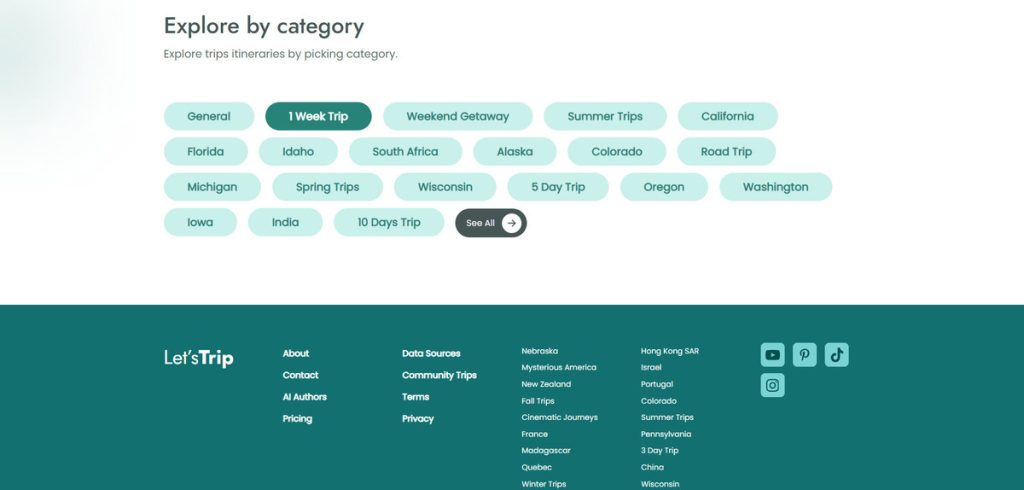Open the Community Trips footer link
The width and height of the screenshot is (1024, 490).
(x=439, y=376)
